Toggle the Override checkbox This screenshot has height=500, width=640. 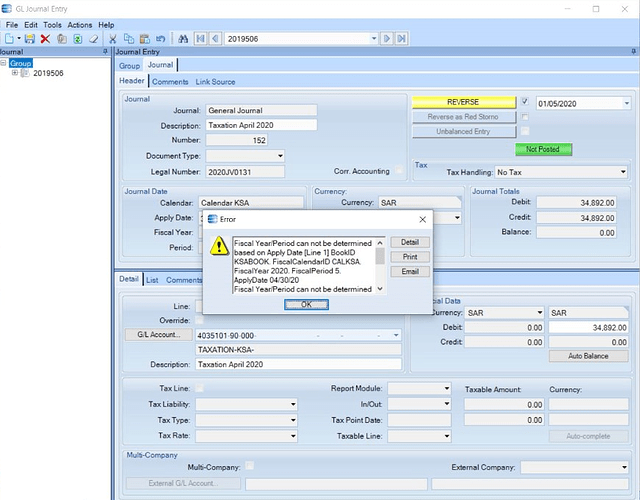click(199, 320)
